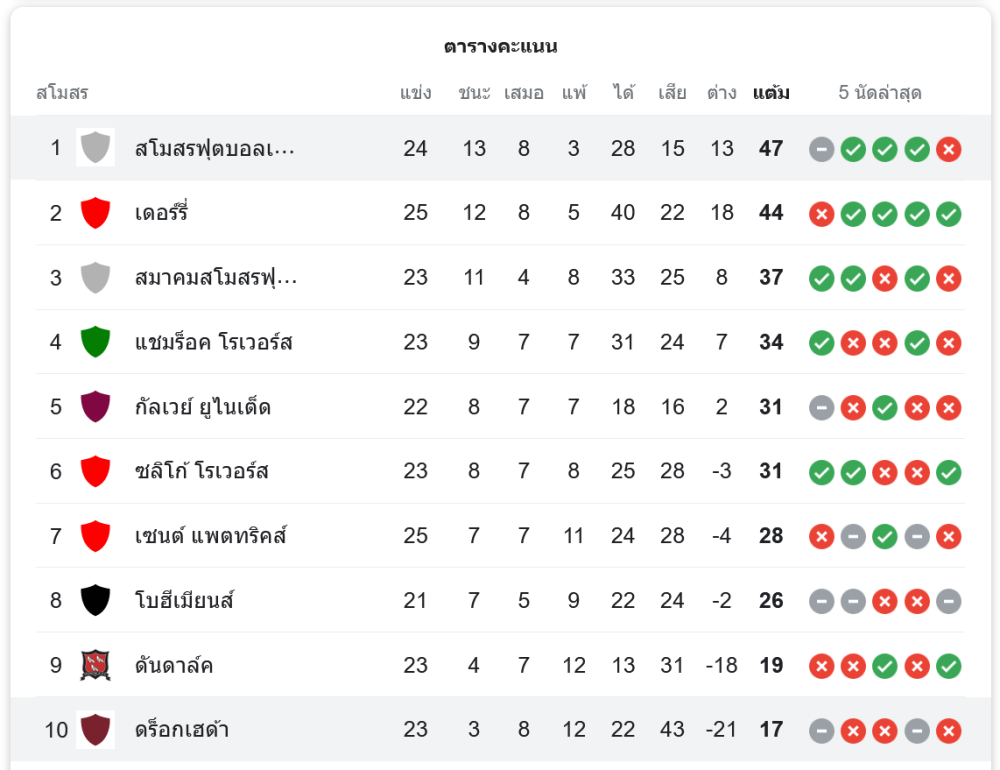Click Derry's most recent win icon
Screen dimensions: 1000x770
(x=949, y=213)
